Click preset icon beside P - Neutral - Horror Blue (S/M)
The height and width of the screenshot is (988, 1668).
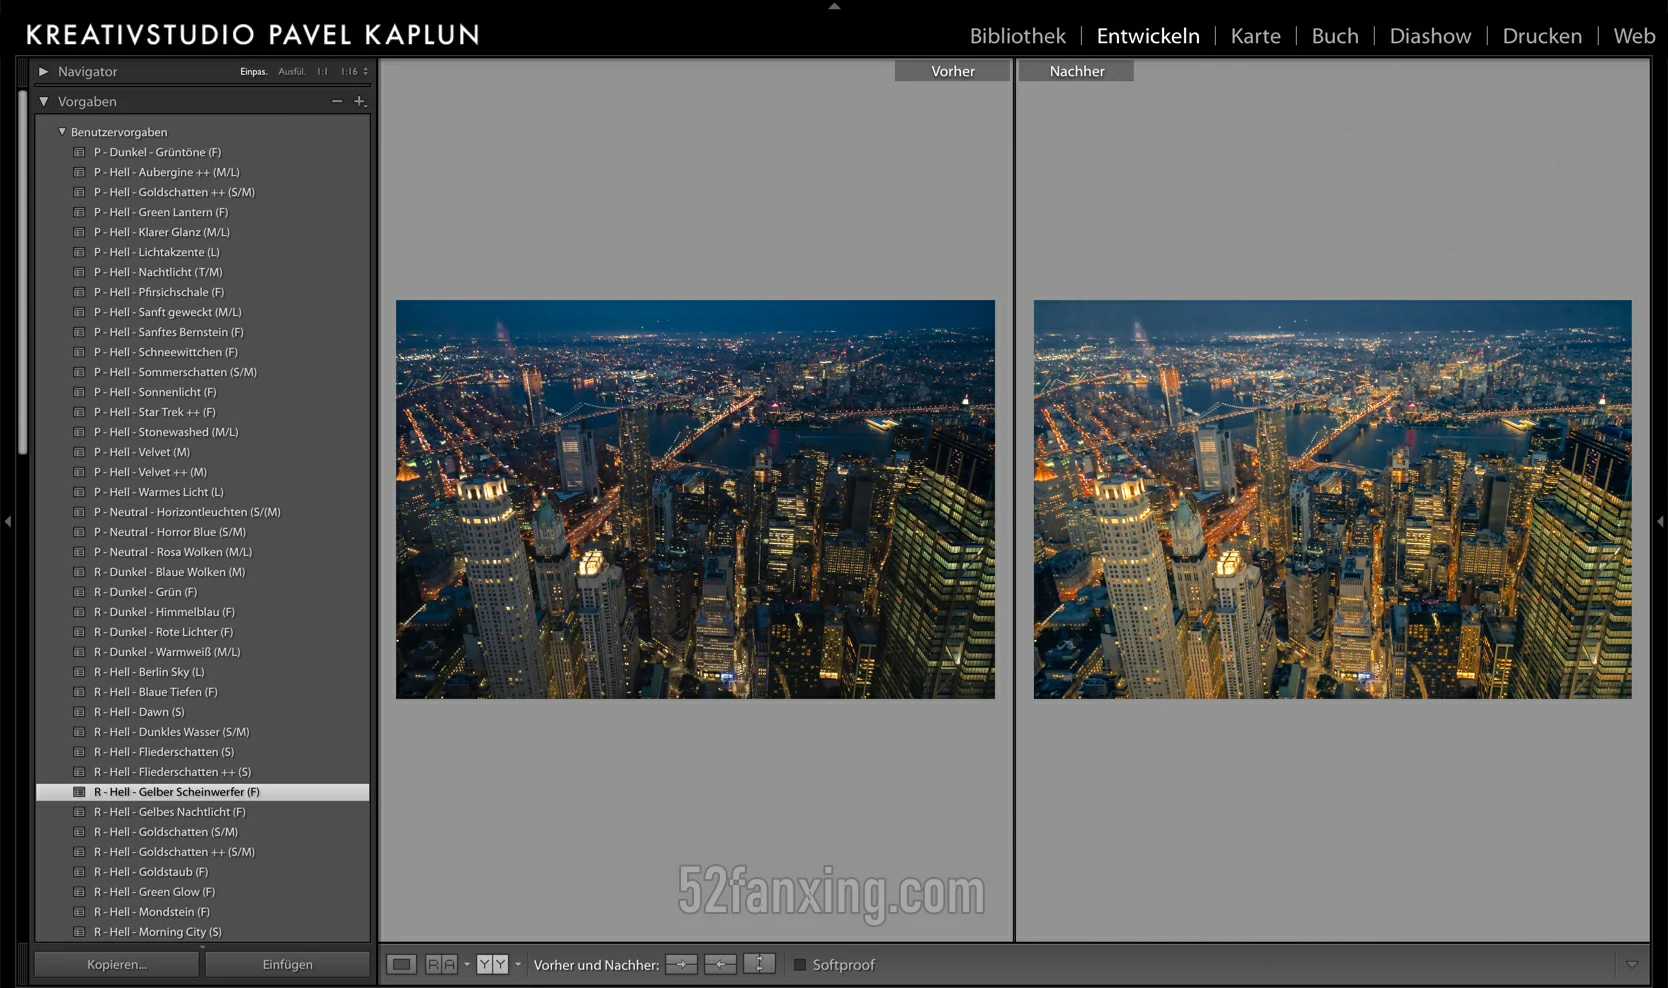coord(79,532)
